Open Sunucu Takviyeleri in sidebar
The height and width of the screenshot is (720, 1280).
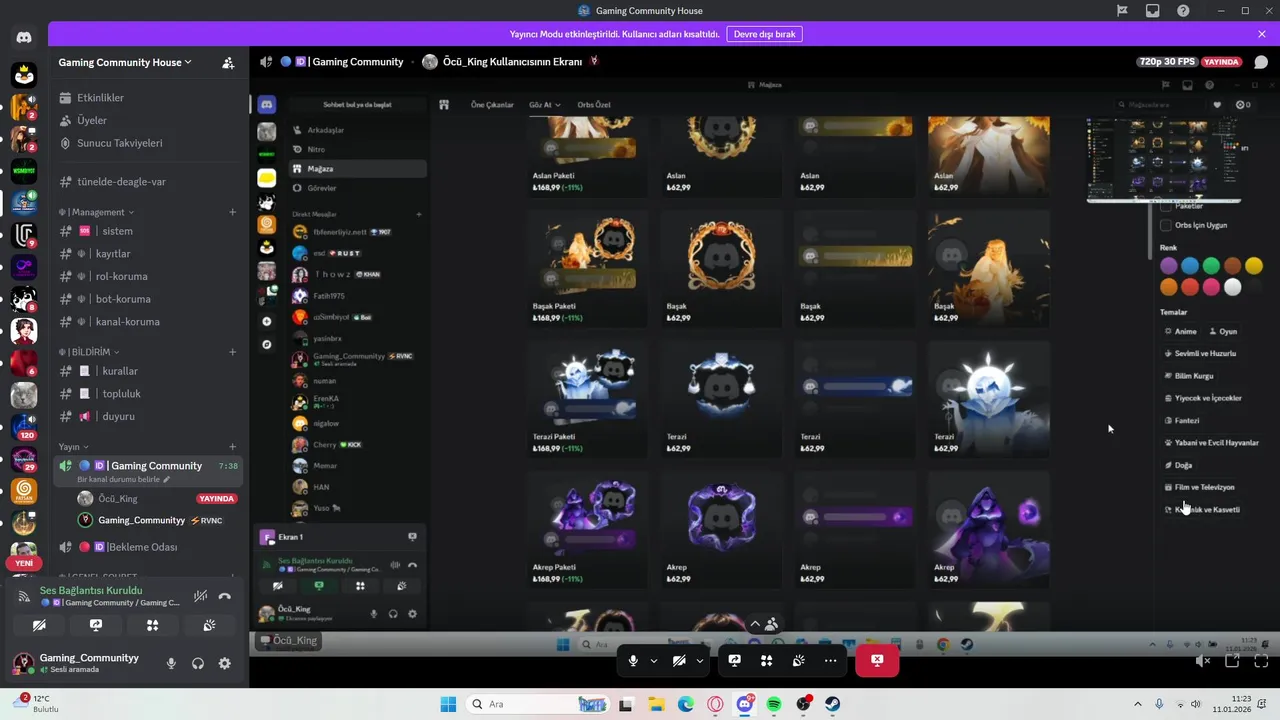pyautogui.click(x=150, y=143)
